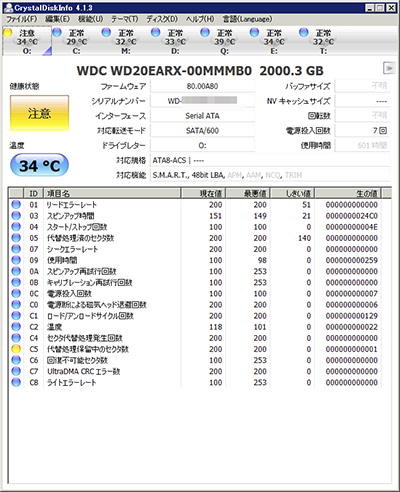Image resolution: width=400 pixels, height=492 pixels.
Task: Click the 最悪値 column header
Action: (248, 193)
